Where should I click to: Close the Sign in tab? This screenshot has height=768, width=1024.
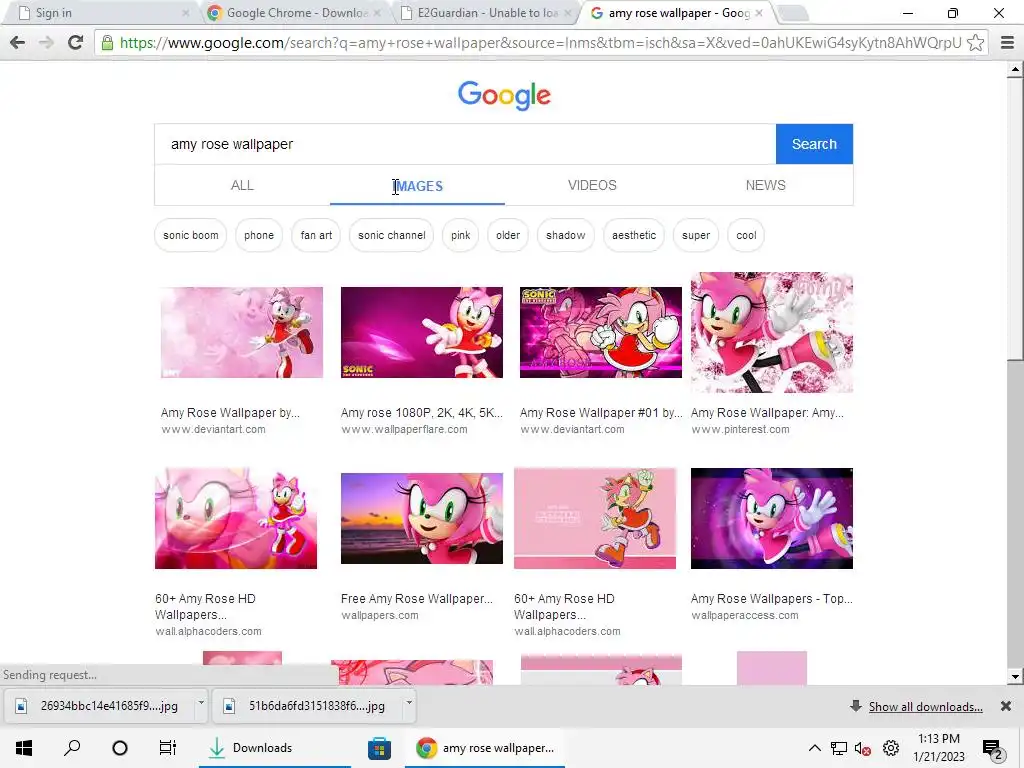click(186, 12)
